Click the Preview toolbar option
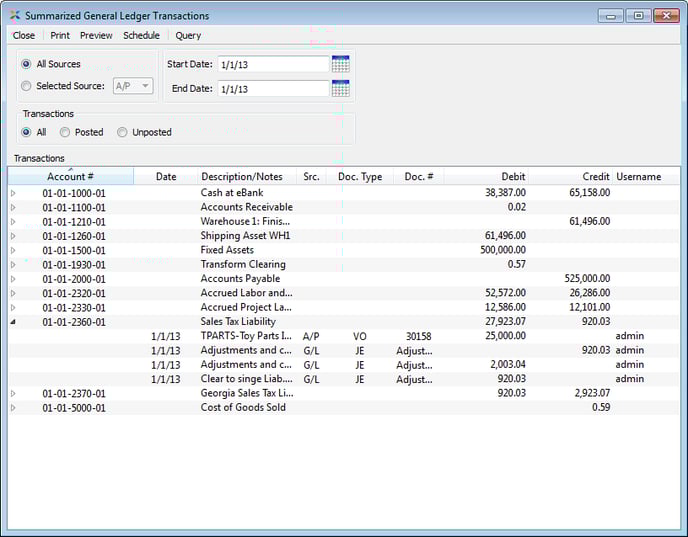The image size is (688, 537). pyautogui.click(x=96, y=35)
